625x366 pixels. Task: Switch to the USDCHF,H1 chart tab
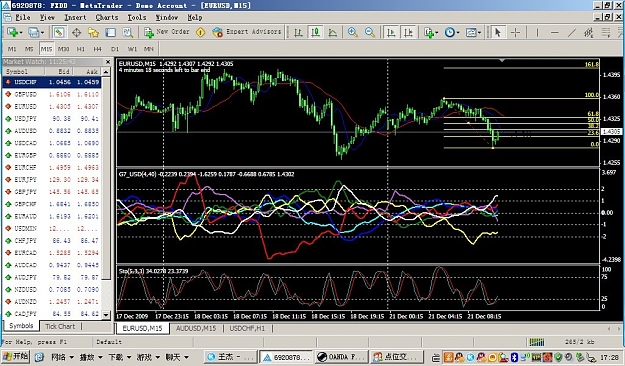[x=247, y=329]
